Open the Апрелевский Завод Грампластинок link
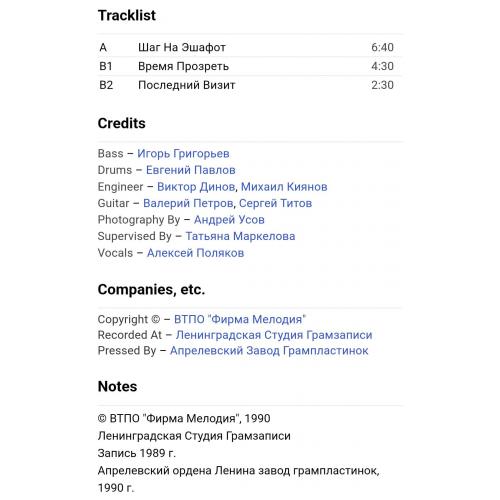This screenshot has height=500, width=500. click(x=269, y=350)
